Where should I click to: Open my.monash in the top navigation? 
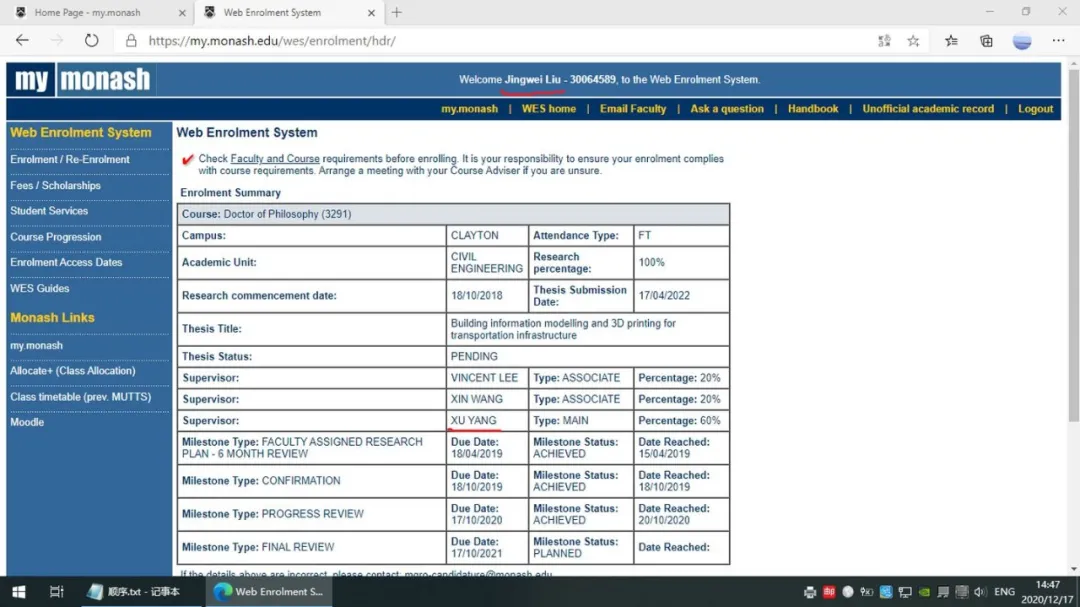coord(469,109)
